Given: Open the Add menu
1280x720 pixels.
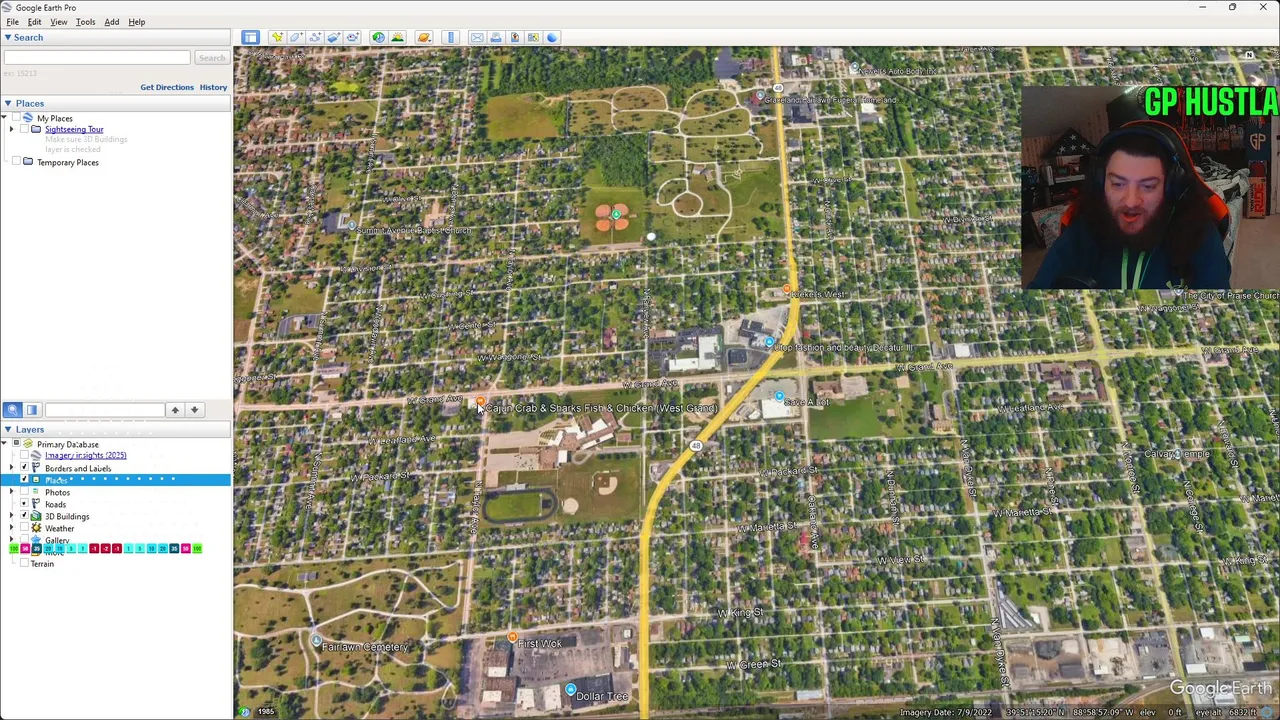Looking at the screenshot, I should click(x=112, y=22).
